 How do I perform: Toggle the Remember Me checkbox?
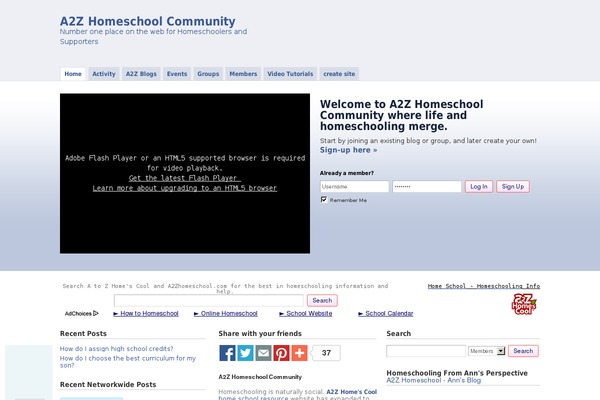pos(324,199)
